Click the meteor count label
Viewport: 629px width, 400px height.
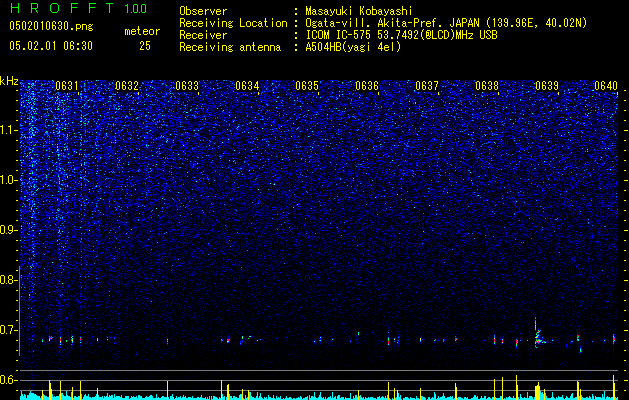pos(142,31)
